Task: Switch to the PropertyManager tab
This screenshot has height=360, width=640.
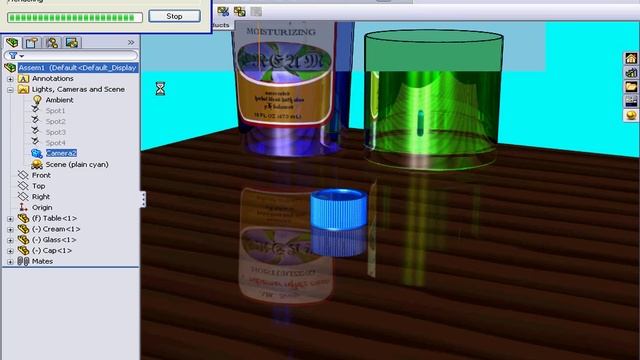Action: tap(32, 42)
